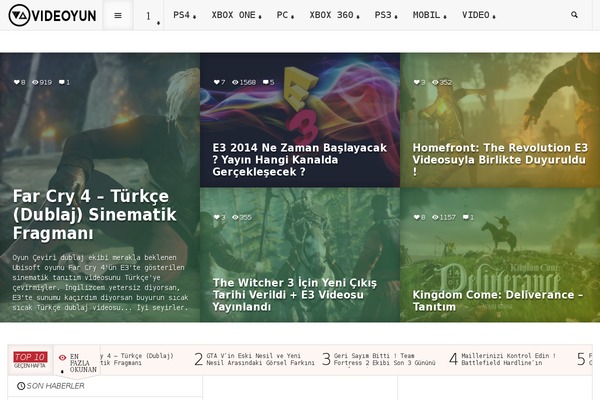Open the search magnifier icon
Screen dimensions: 600x400
[574, 15]
